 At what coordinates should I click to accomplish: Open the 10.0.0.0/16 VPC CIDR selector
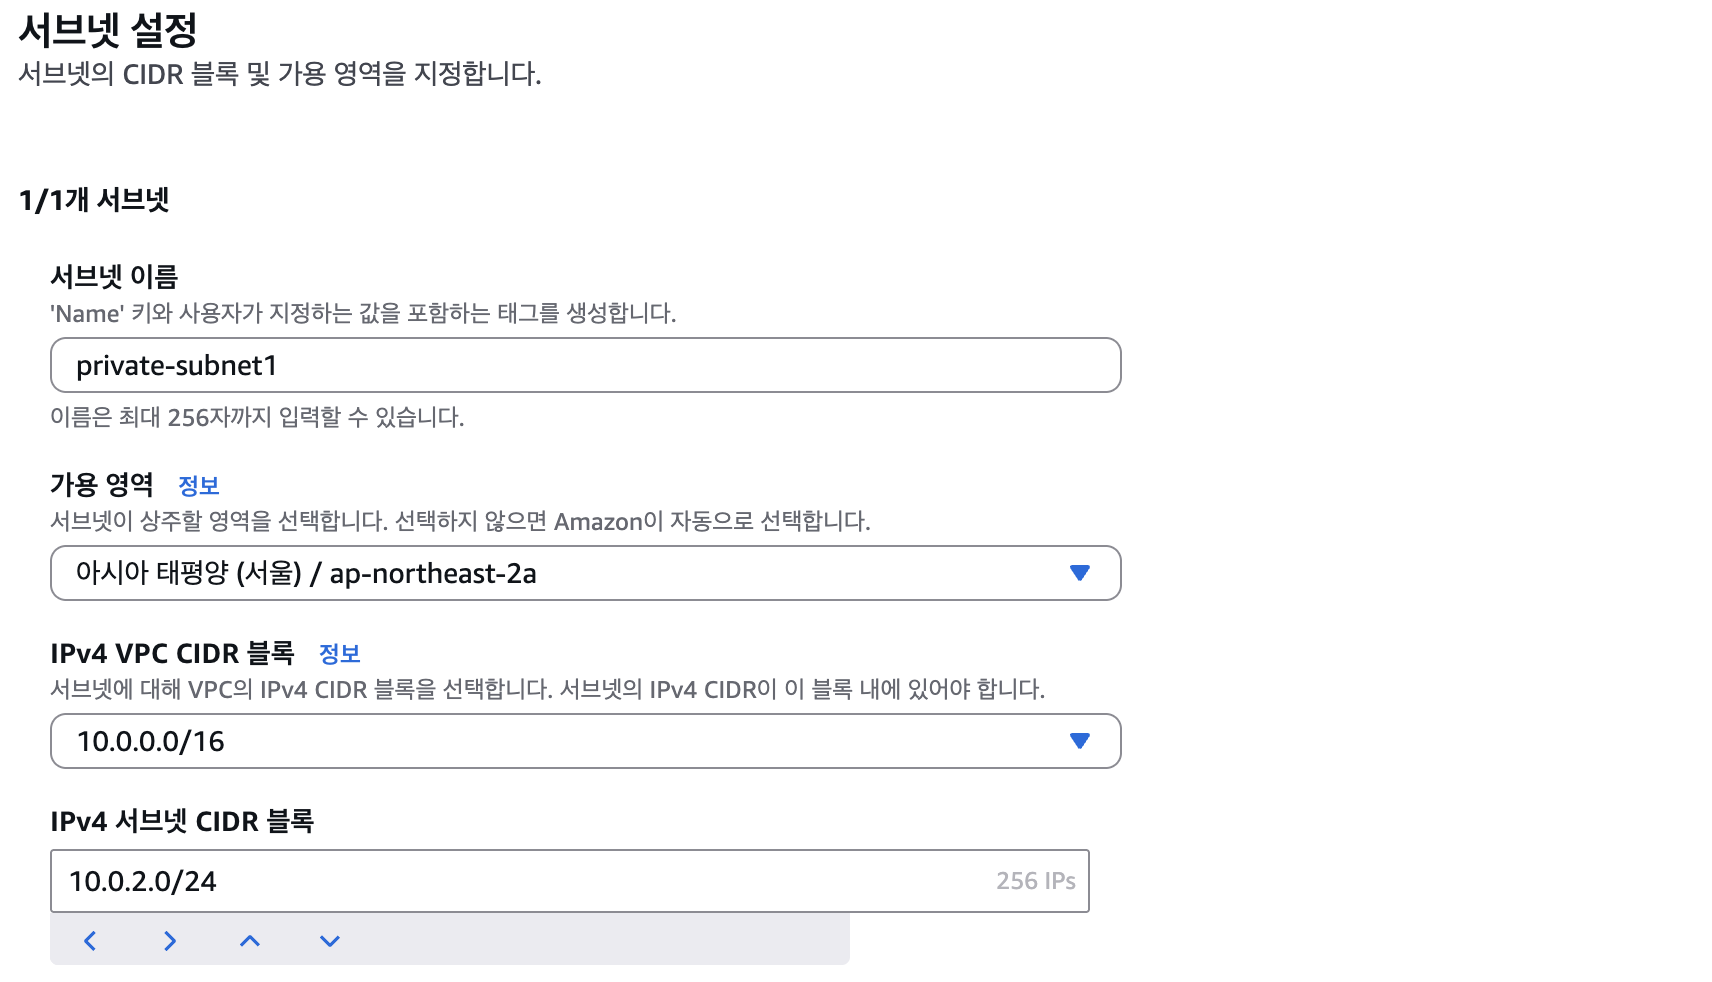pos(585,741)
